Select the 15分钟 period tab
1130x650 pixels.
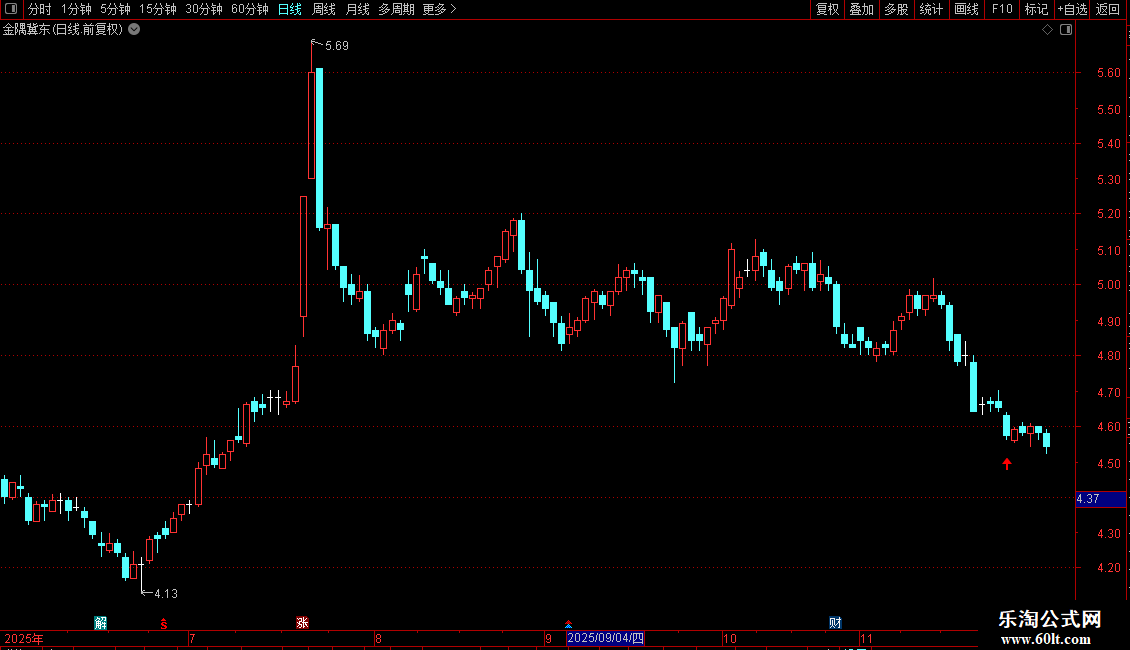(x=158, y=9)
